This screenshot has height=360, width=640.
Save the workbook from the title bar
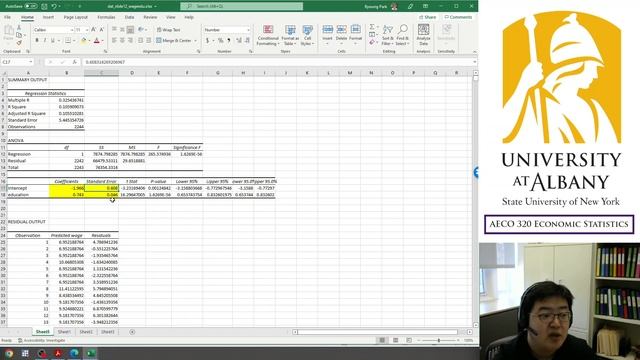pyautogui.click(x=44, y=7)
